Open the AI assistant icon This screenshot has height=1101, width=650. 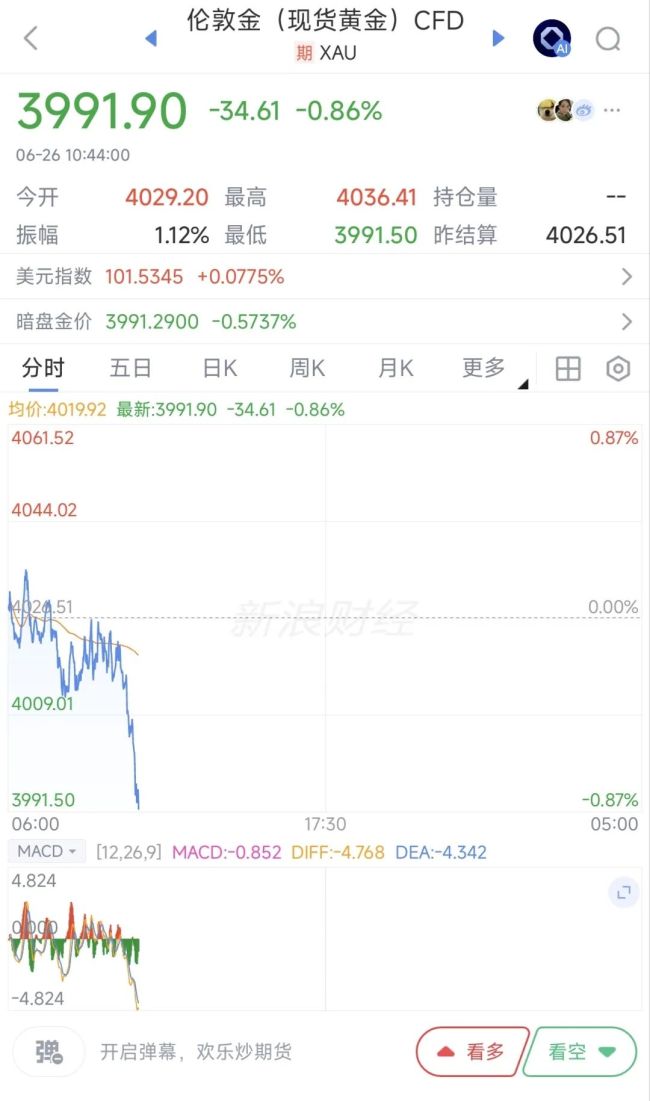tap(552, 38)
